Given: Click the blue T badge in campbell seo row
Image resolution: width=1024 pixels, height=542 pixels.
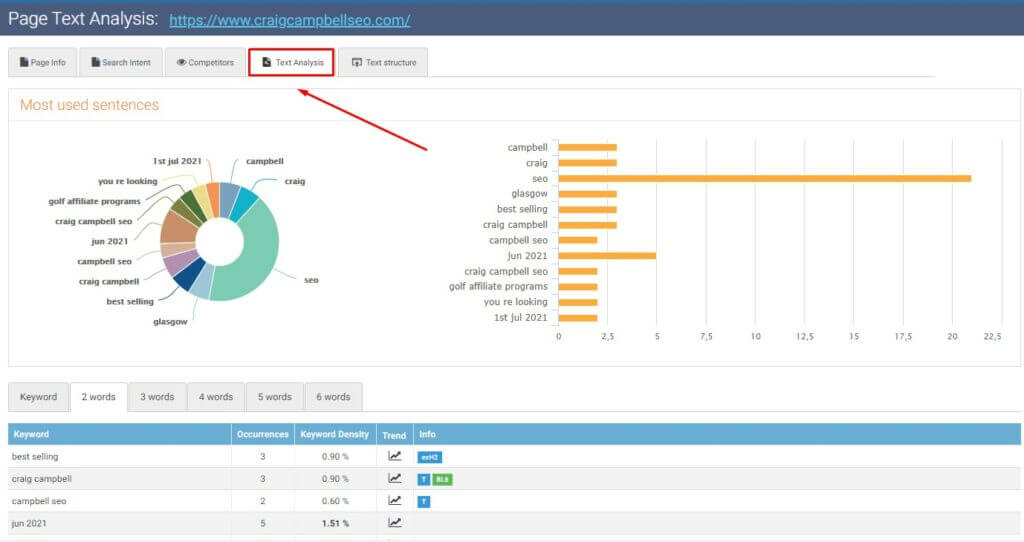Looking at the screenshot, I should click(x=423, y=502).
